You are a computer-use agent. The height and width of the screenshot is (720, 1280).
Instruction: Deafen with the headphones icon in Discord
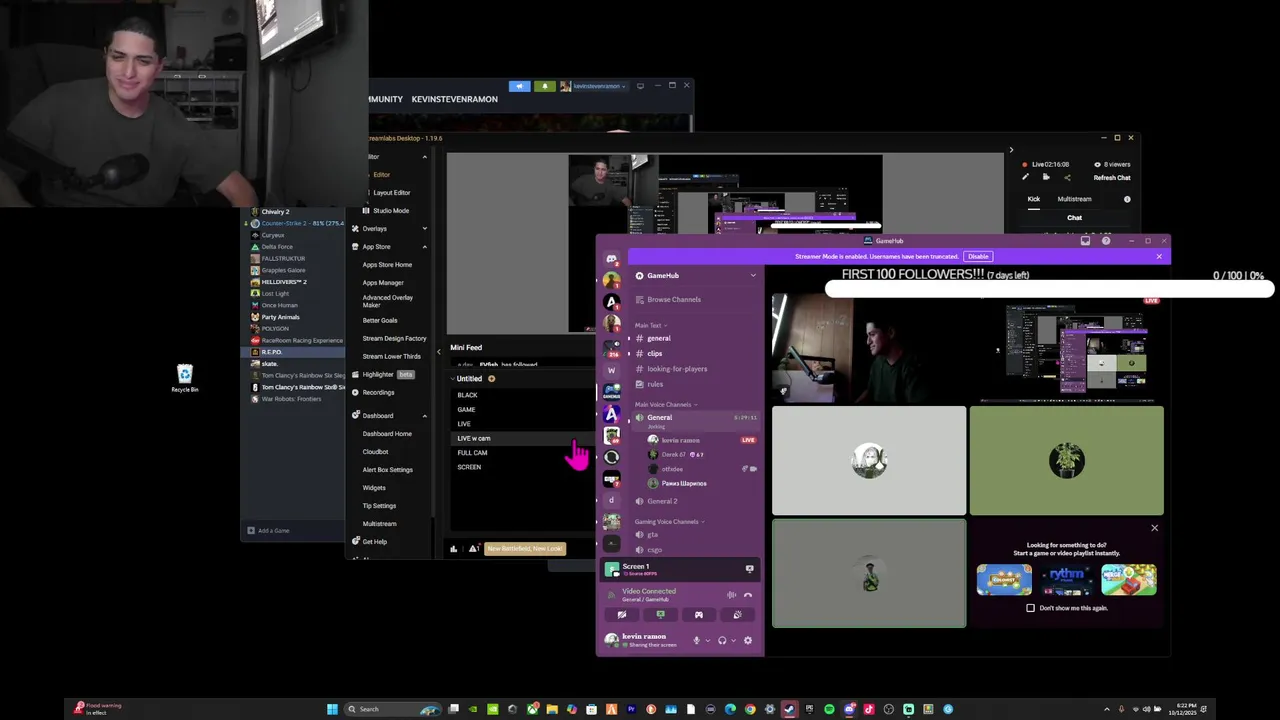click(x=722, y=640)
